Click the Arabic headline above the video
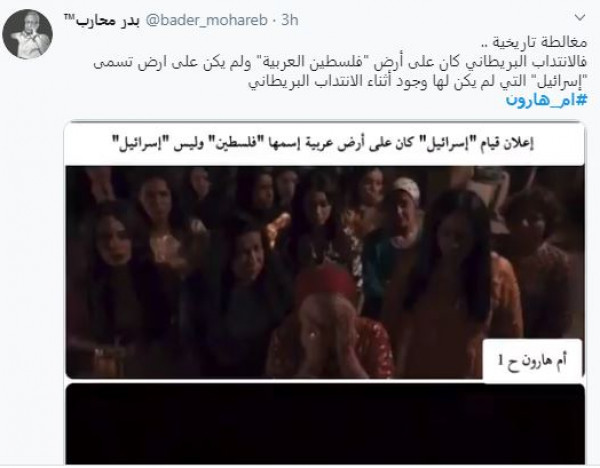600x468 pixels. tap(325, 144)
